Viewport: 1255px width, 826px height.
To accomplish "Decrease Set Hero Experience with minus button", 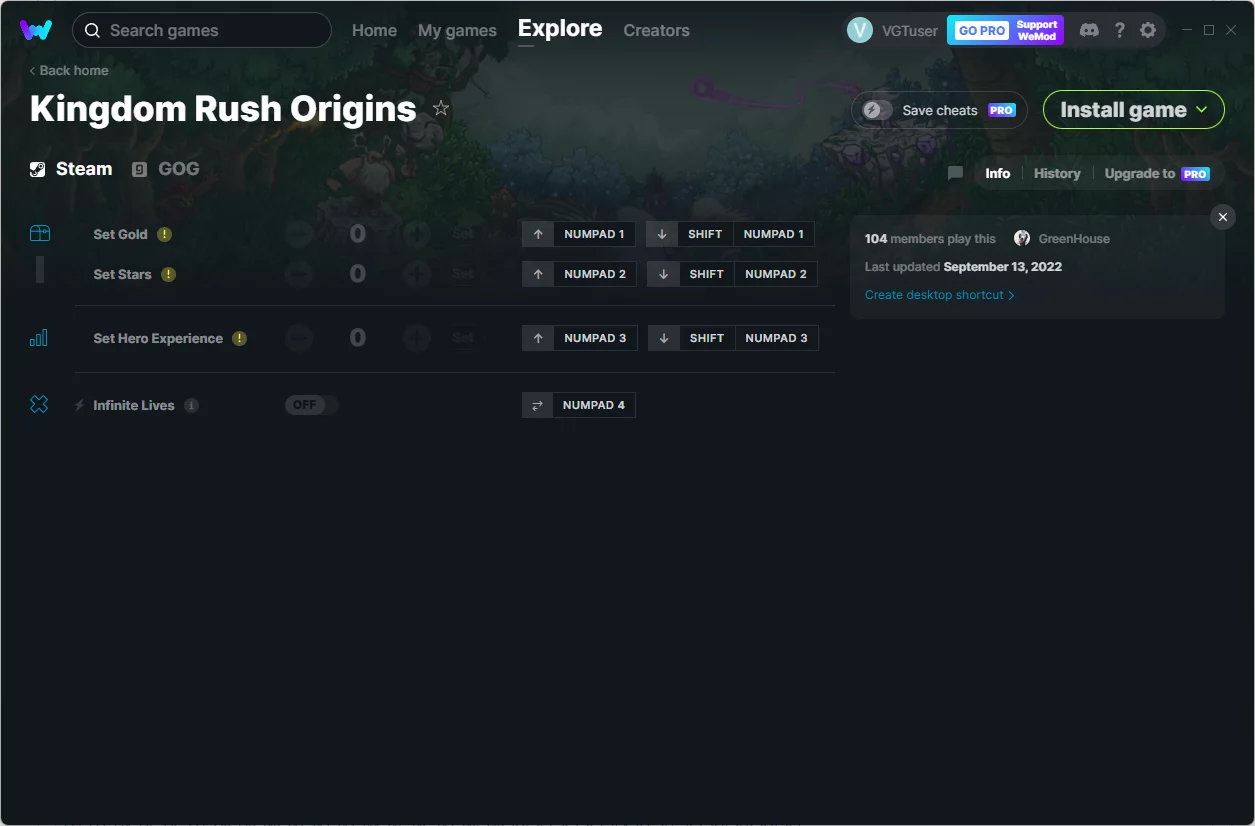I will 299,338.
